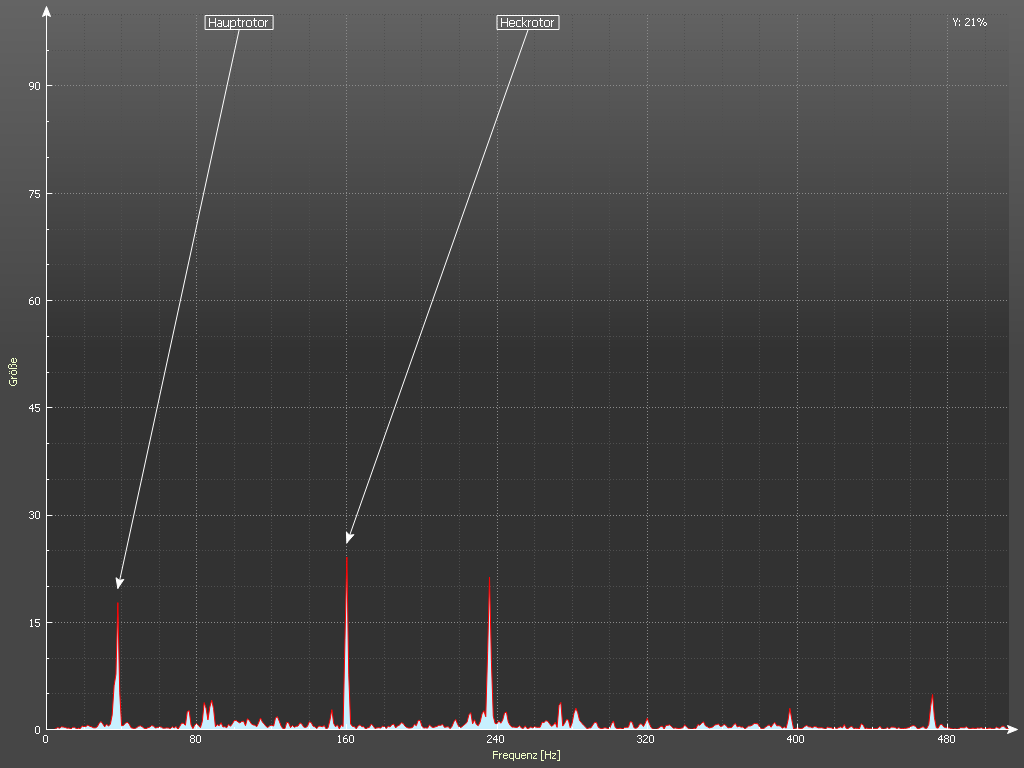Screen dimensions: 1024x768
Task: Click the arrowhead of the Heckrotor annotation
Action: [349, 539]
